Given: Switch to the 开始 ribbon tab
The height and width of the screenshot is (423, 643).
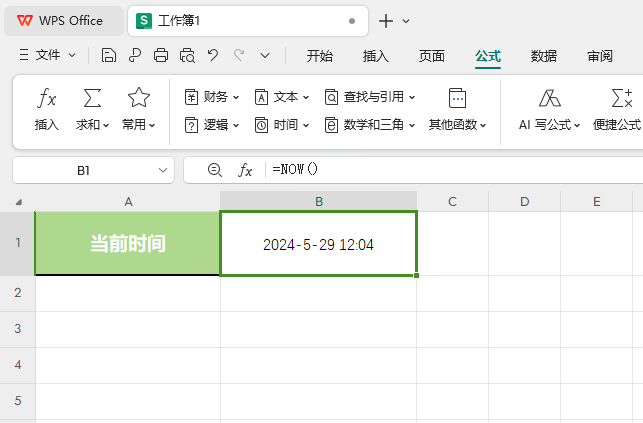Looking at the screenshot, I should (320, 56).
